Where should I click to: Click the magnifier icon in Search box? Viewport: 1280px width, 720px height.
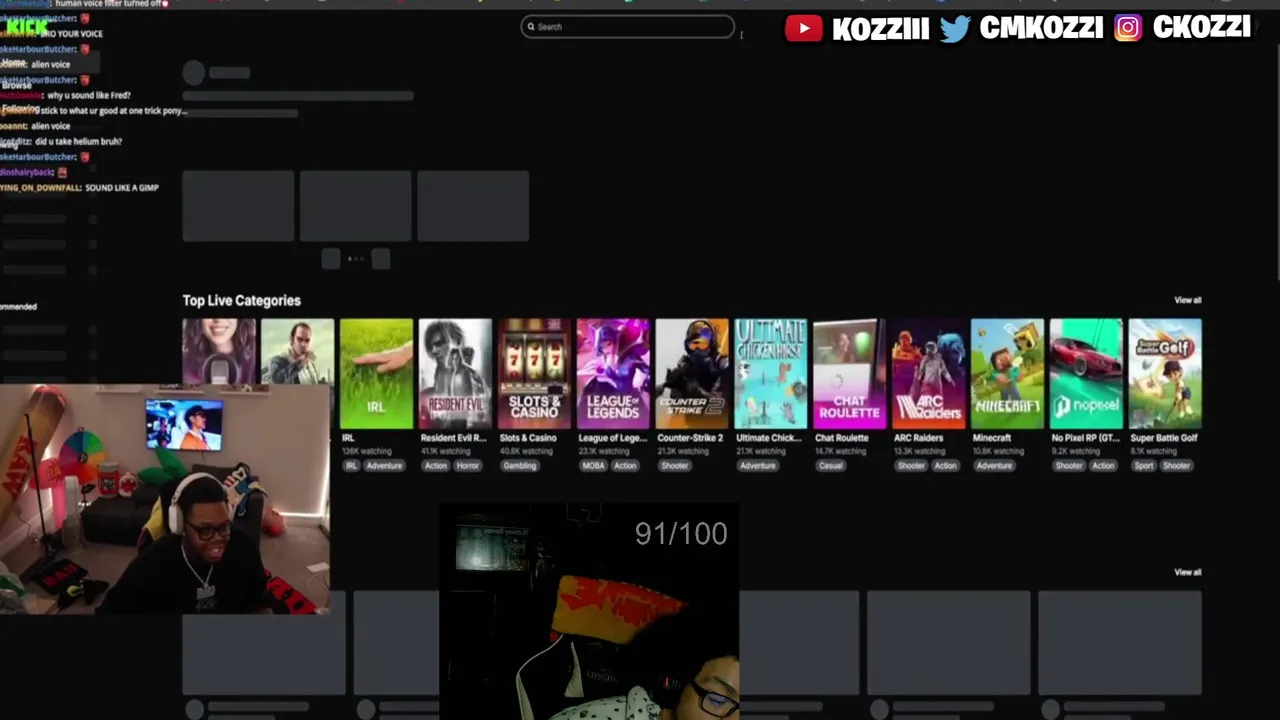(x=530, y=27)
